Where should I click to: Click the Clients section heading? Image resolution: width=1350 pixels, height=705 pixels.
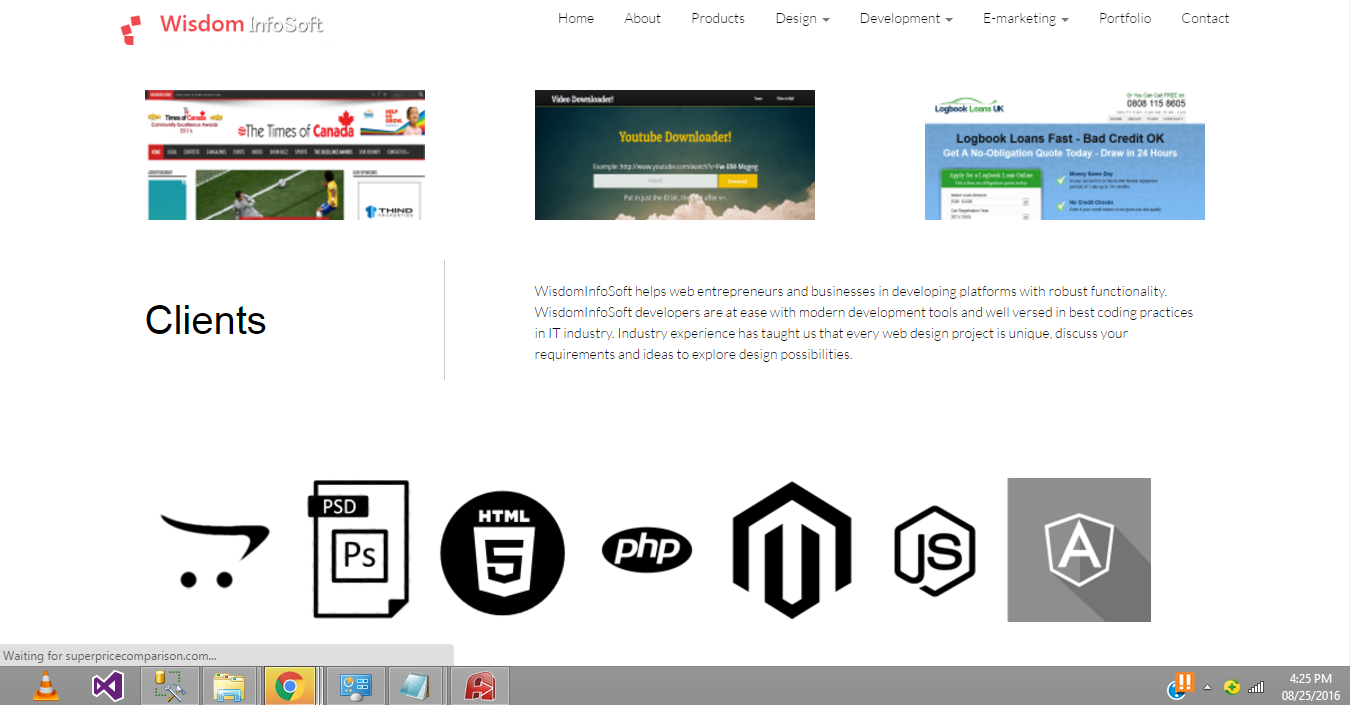(x=206, y=320)
